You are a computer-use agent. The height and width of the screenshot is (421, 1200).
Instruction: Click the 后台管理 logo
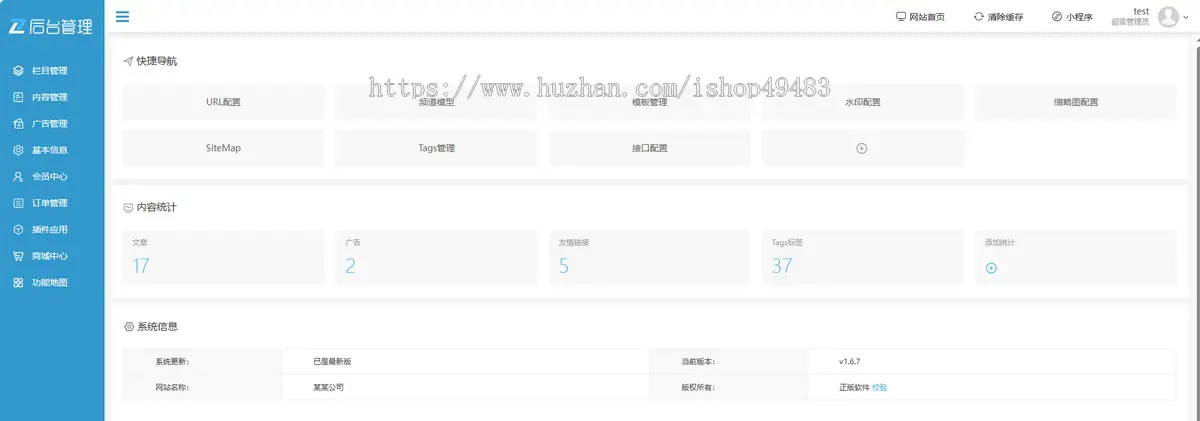(x=52, y=27)
